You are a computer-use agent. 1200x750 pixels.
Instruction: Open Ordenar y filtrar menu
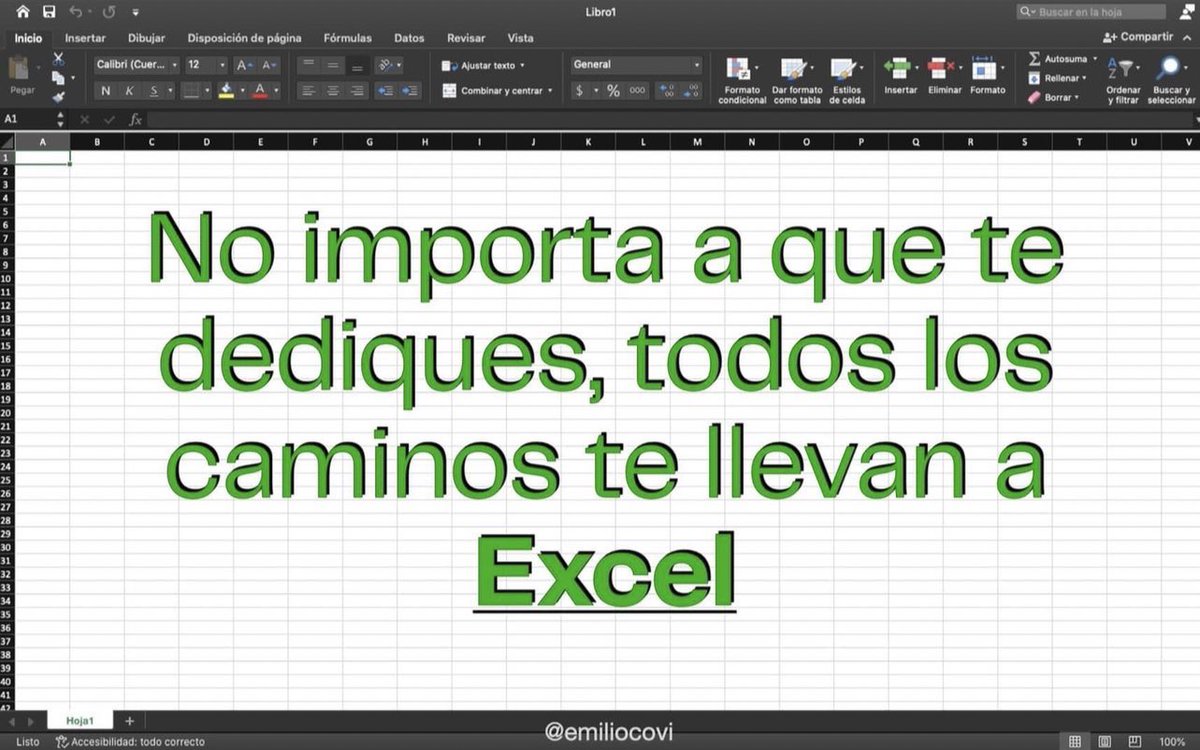[1123, 80]
